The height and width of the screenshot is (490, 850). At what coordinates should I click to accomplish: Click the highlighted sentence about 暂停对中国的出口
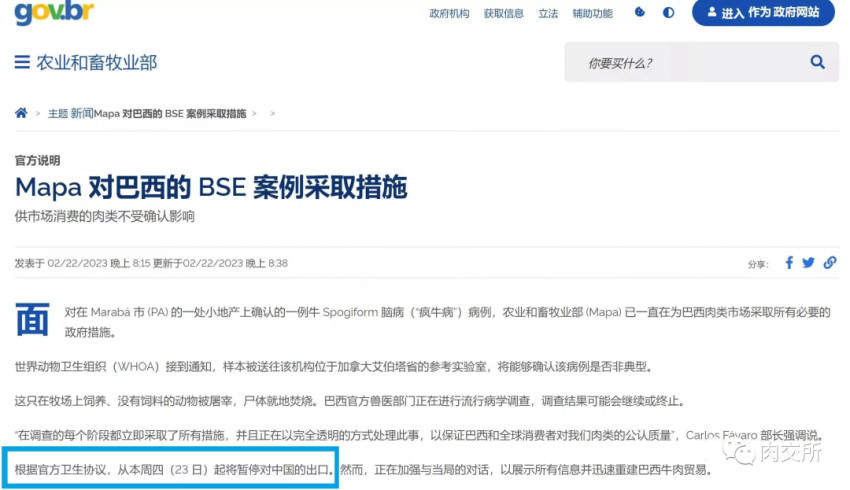click(x=171, y=469)
